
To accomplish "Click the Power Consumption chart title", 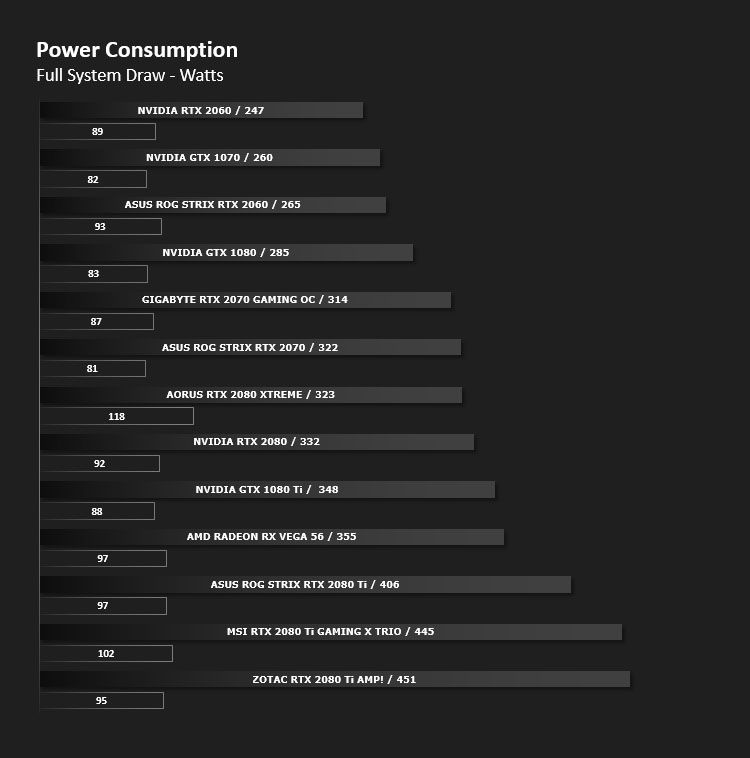I will click(137, 50).
